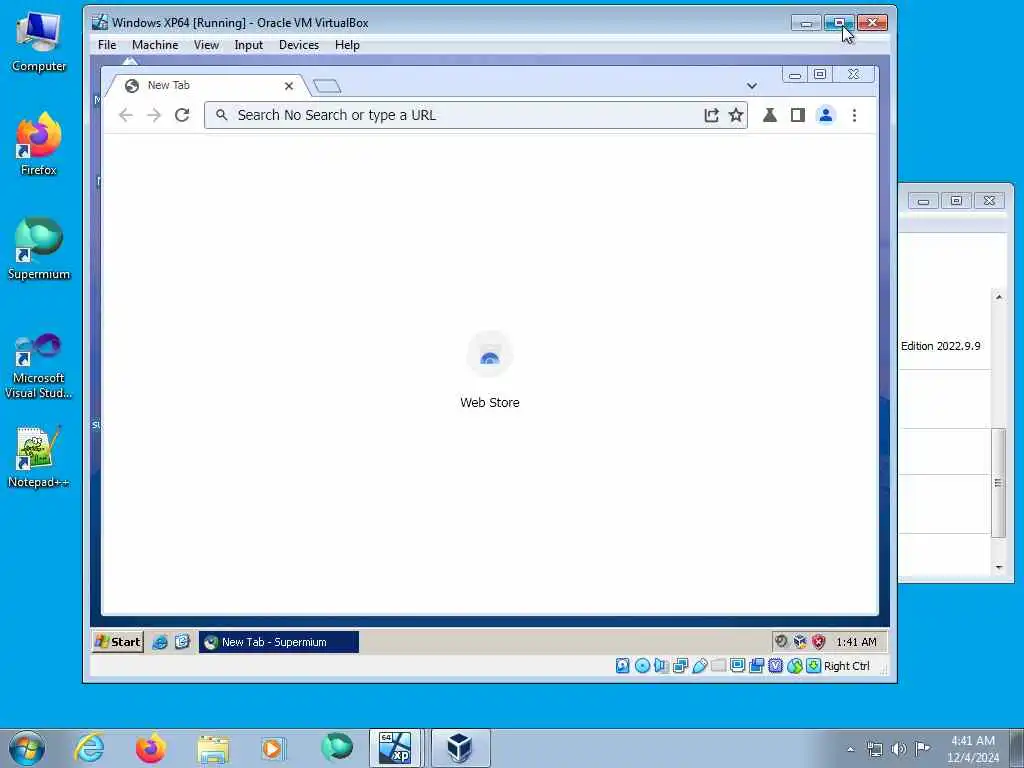Open File Explorer from the taskbar
Screen dimensions: 1024x768
coord(213,748)
